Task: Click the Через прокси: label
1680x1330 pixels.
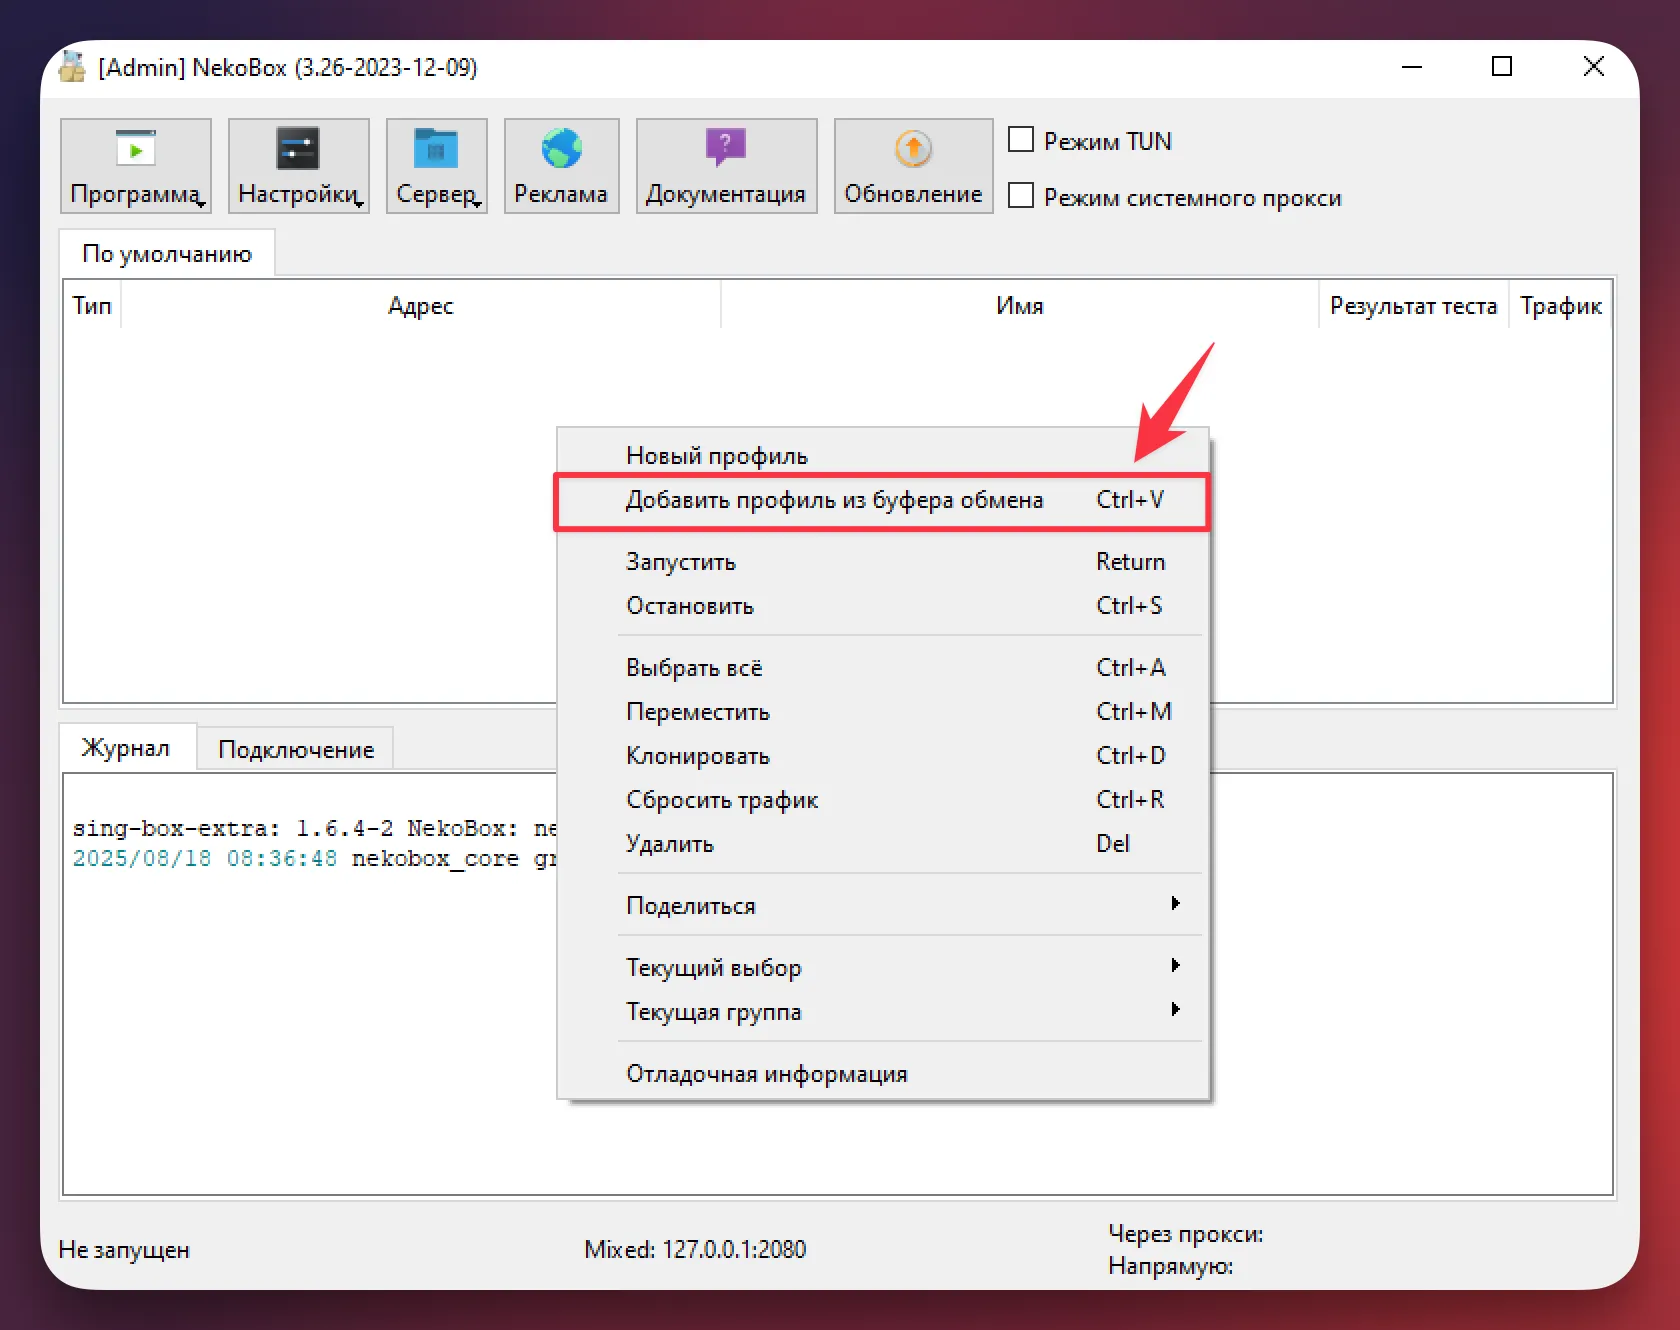Action: click(x=1185, y=1233)
